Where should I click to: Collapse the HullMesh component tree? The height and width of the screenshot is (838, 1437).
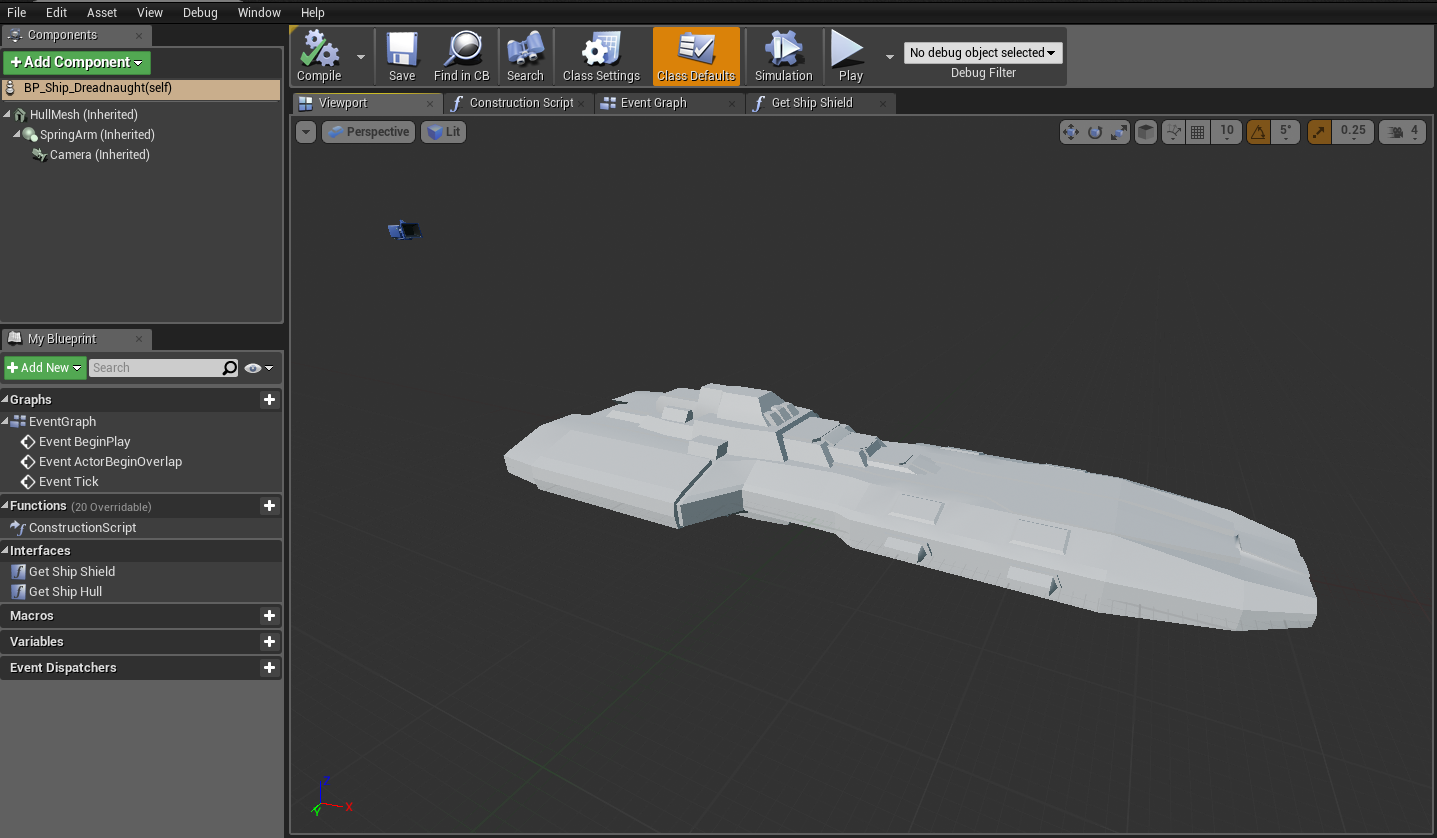coord(8,115)
